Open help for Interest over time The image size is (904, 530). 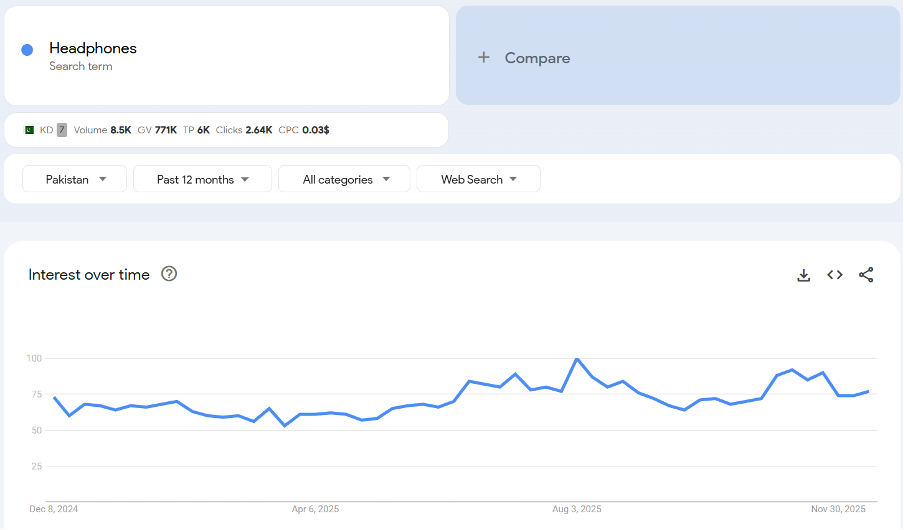pyautogui.click(x=169, y=274)
